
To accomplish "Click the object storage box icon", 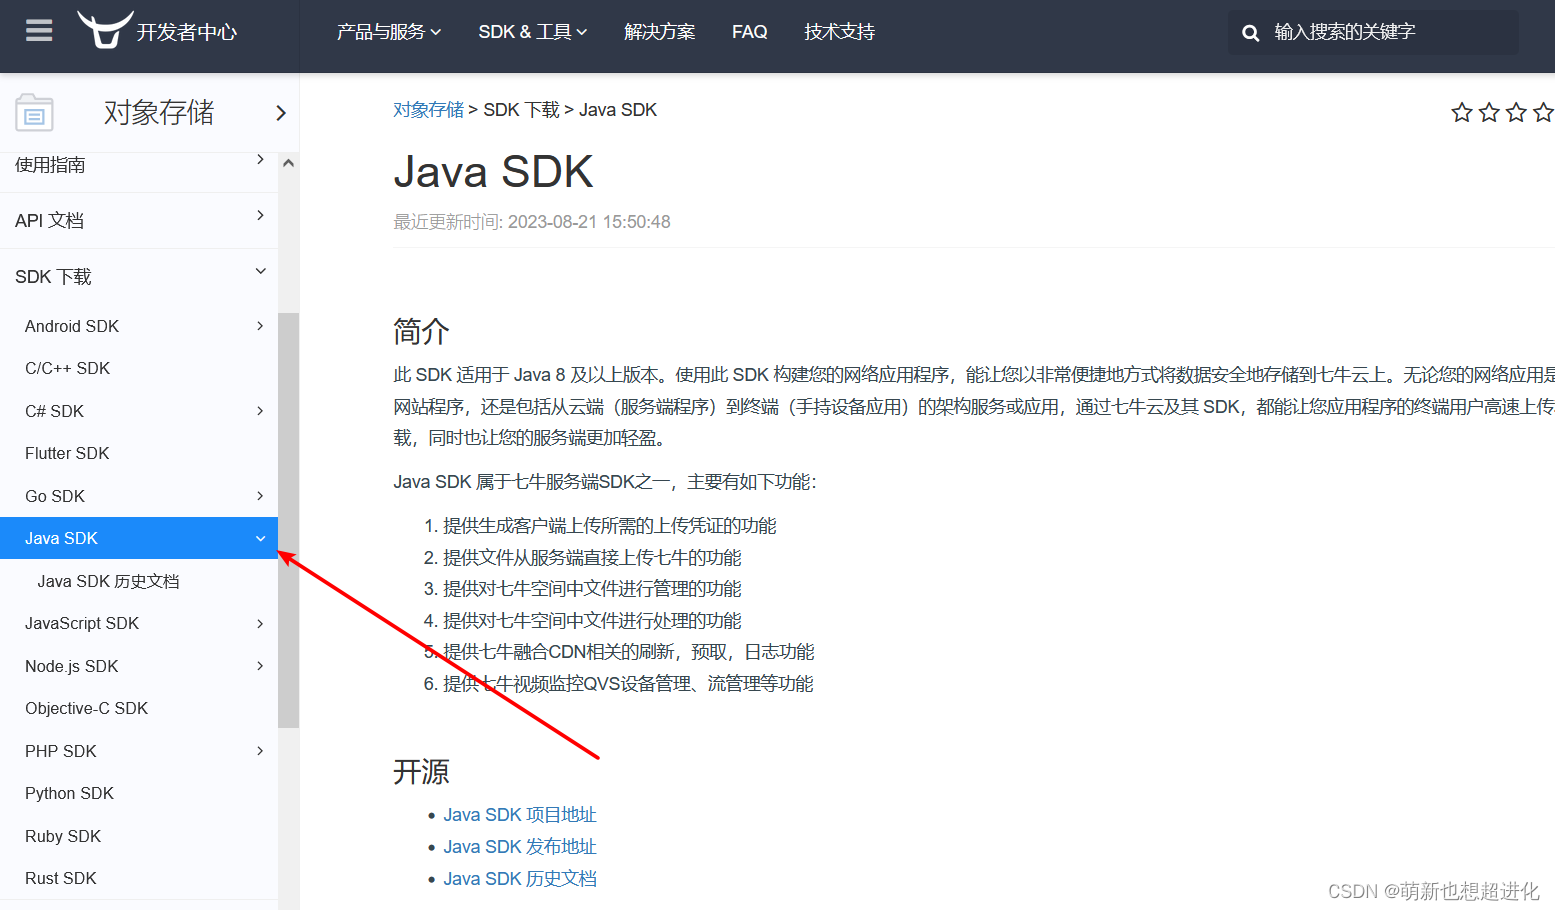I will click(x=34, y=113).
